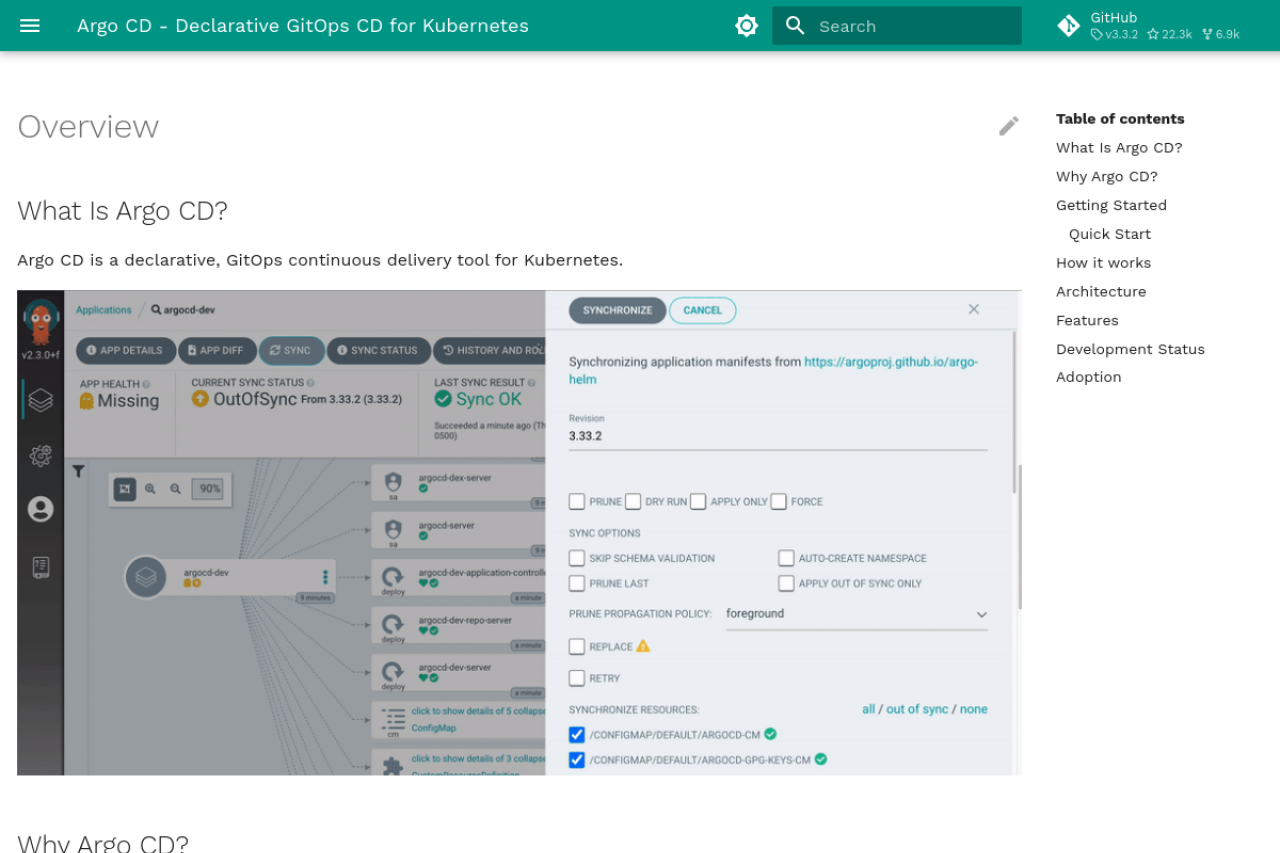Open the prune propagation policy 'foreground' dropdown
The width and height of the screenshot is (1280, 853).
[x=857, y=614]
